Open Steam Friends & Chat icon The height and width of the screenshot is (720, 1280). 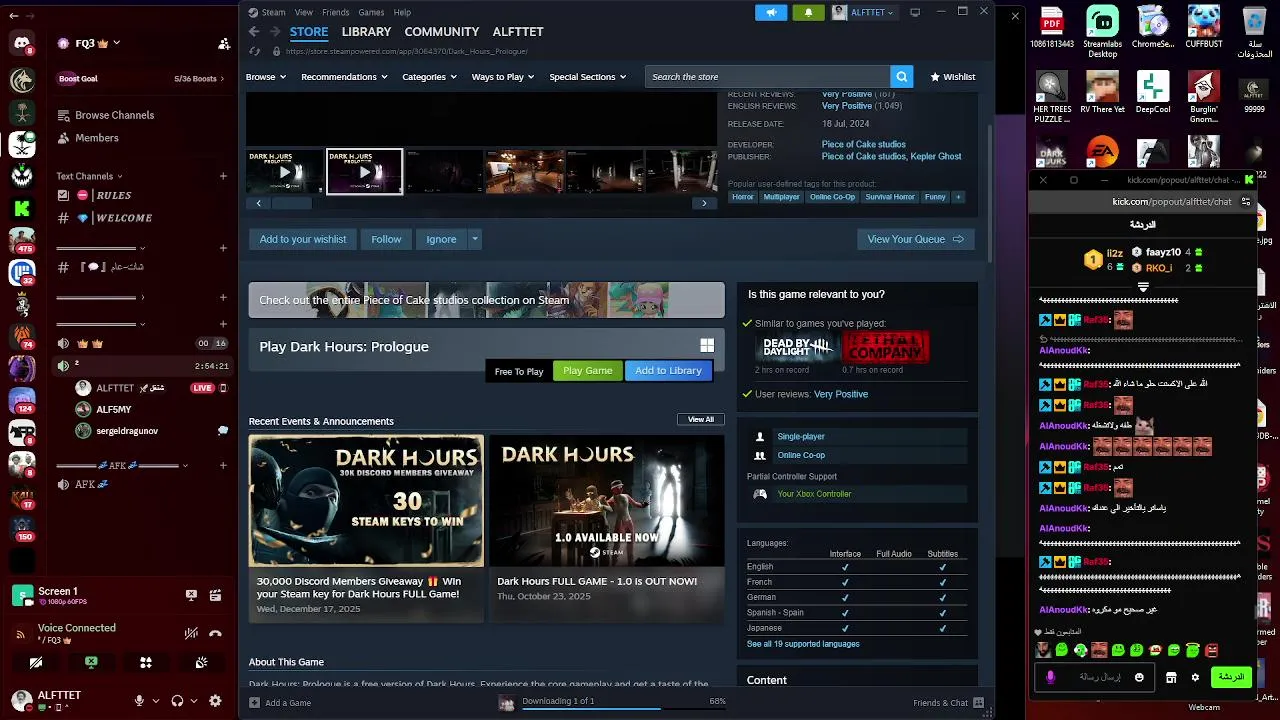pyautogui.click(x=978, y=702)
